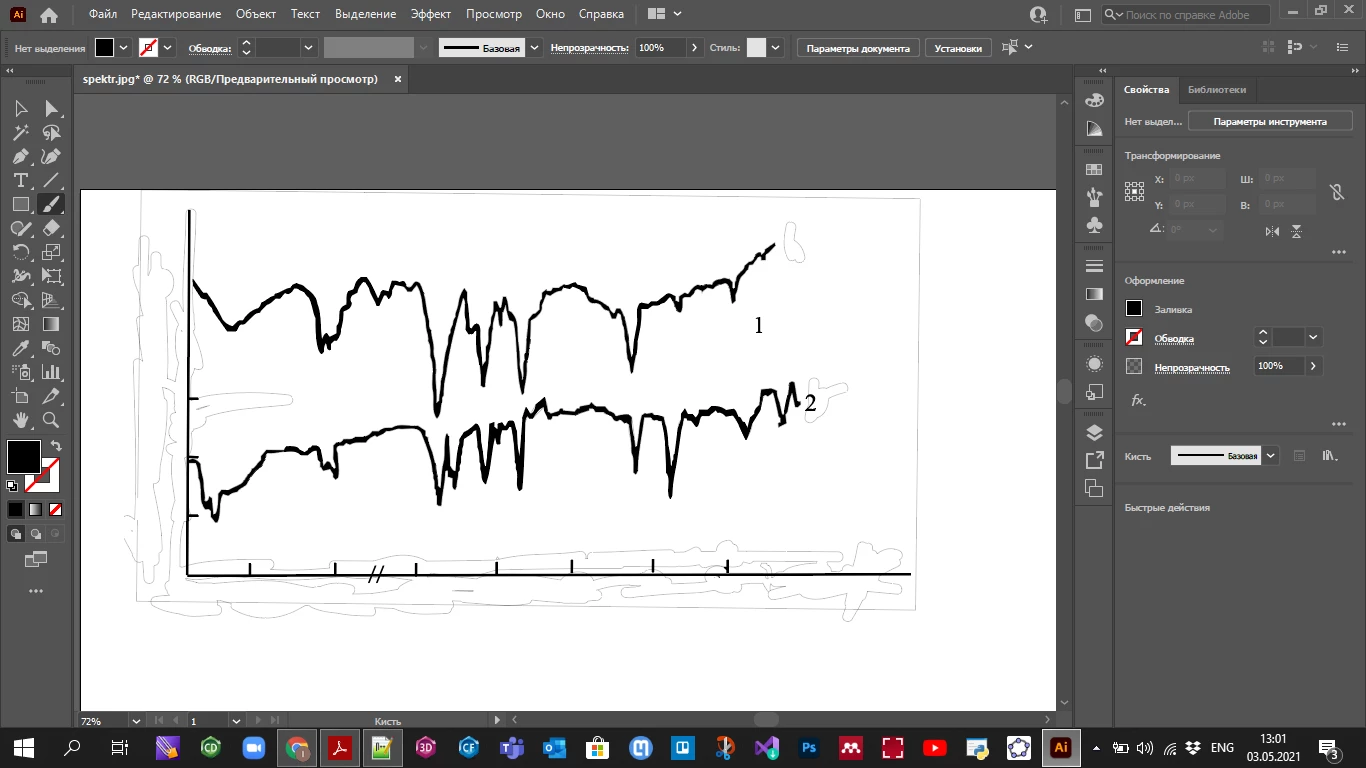This screenshot has height=768, width=1366.
Task: Open the Файл menu
Action: click(102, 14)
